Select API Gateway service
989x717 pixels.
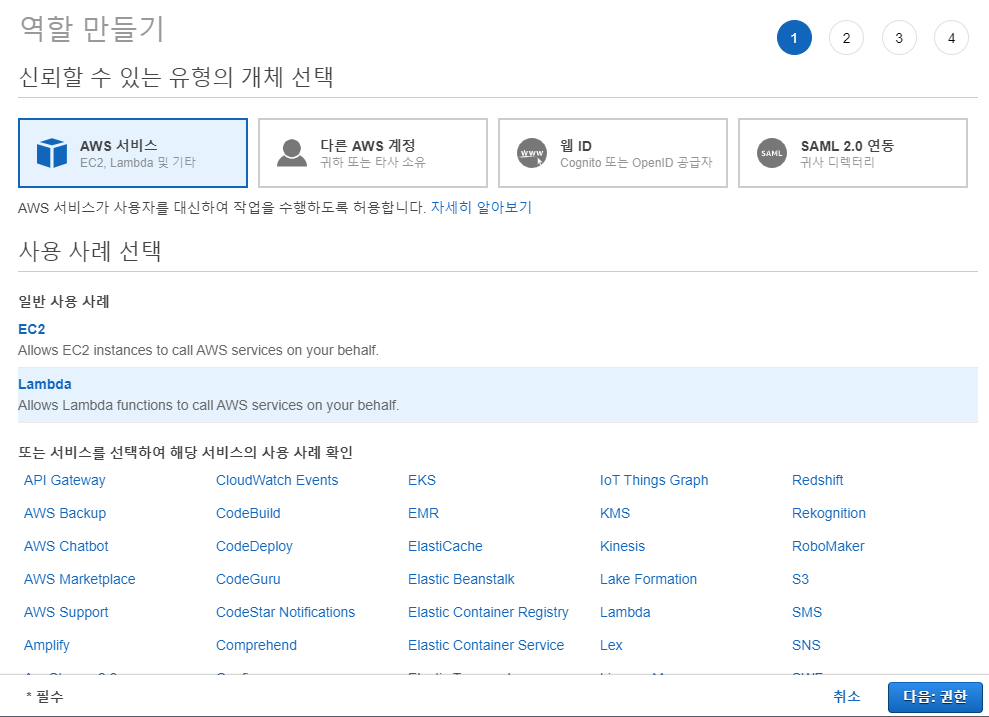(x=64, y=481)
